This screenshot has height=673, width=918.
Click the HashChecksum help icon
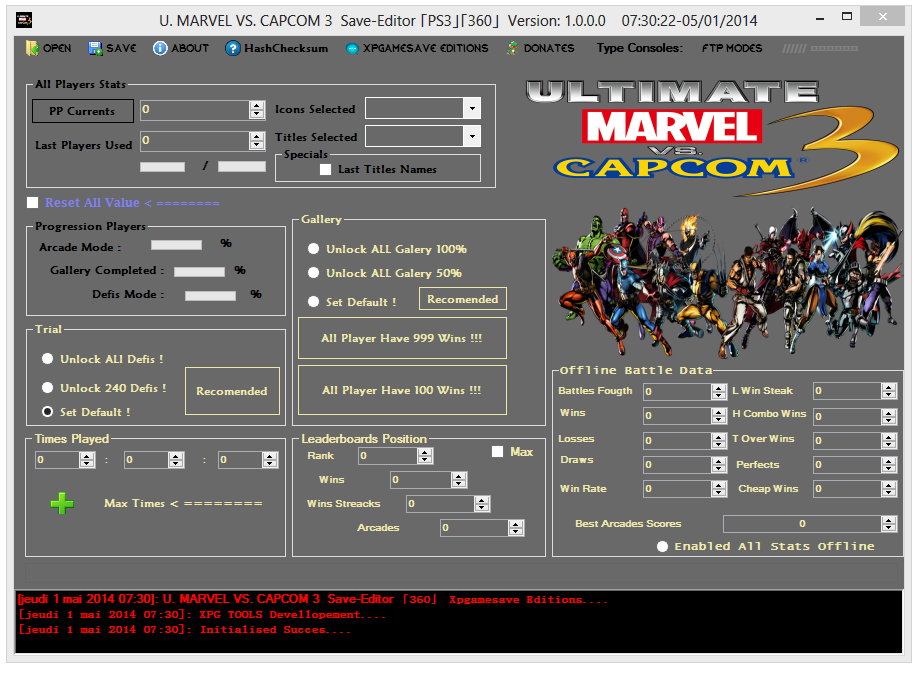(233, 48)
